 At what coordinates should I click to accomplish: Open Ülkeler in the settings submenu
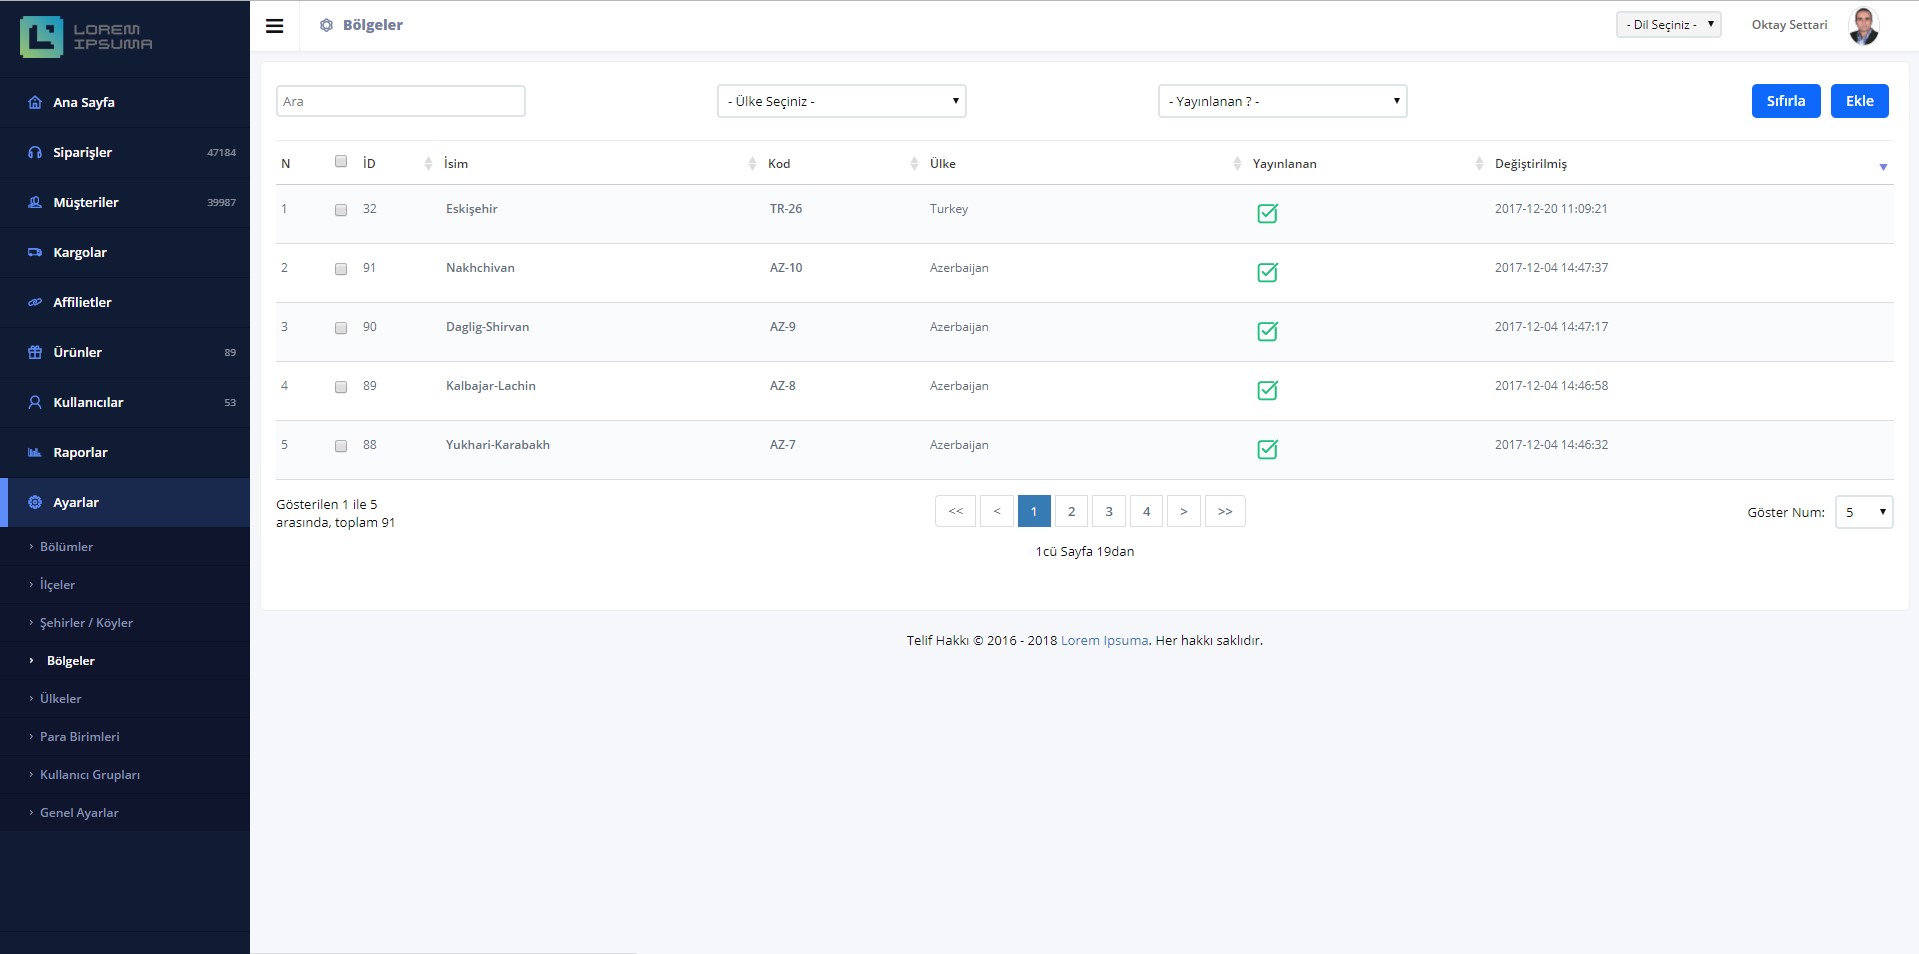(61, 699)
